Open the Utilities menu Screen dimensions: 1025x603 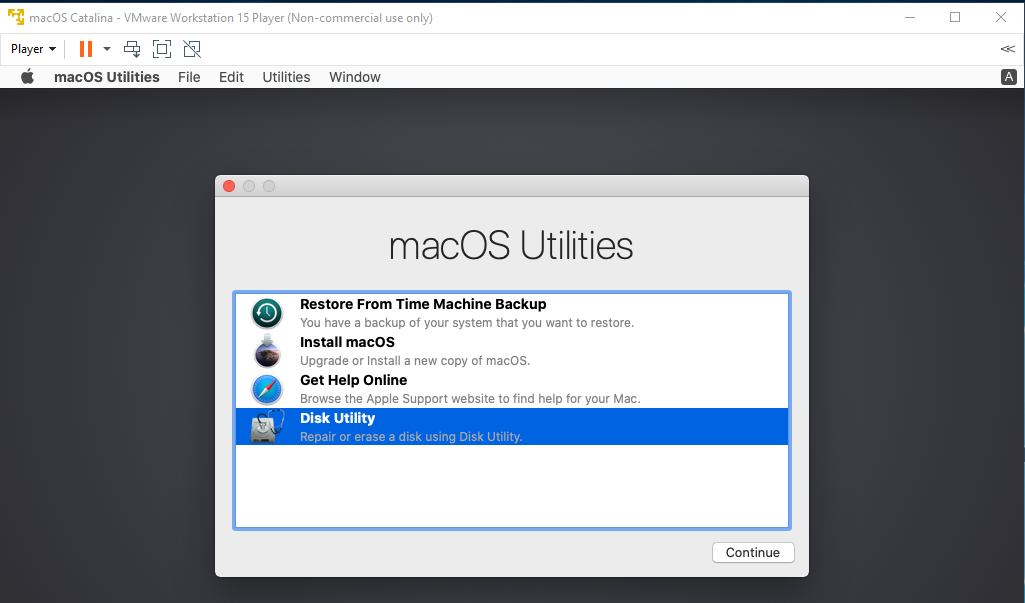(286, 77)
